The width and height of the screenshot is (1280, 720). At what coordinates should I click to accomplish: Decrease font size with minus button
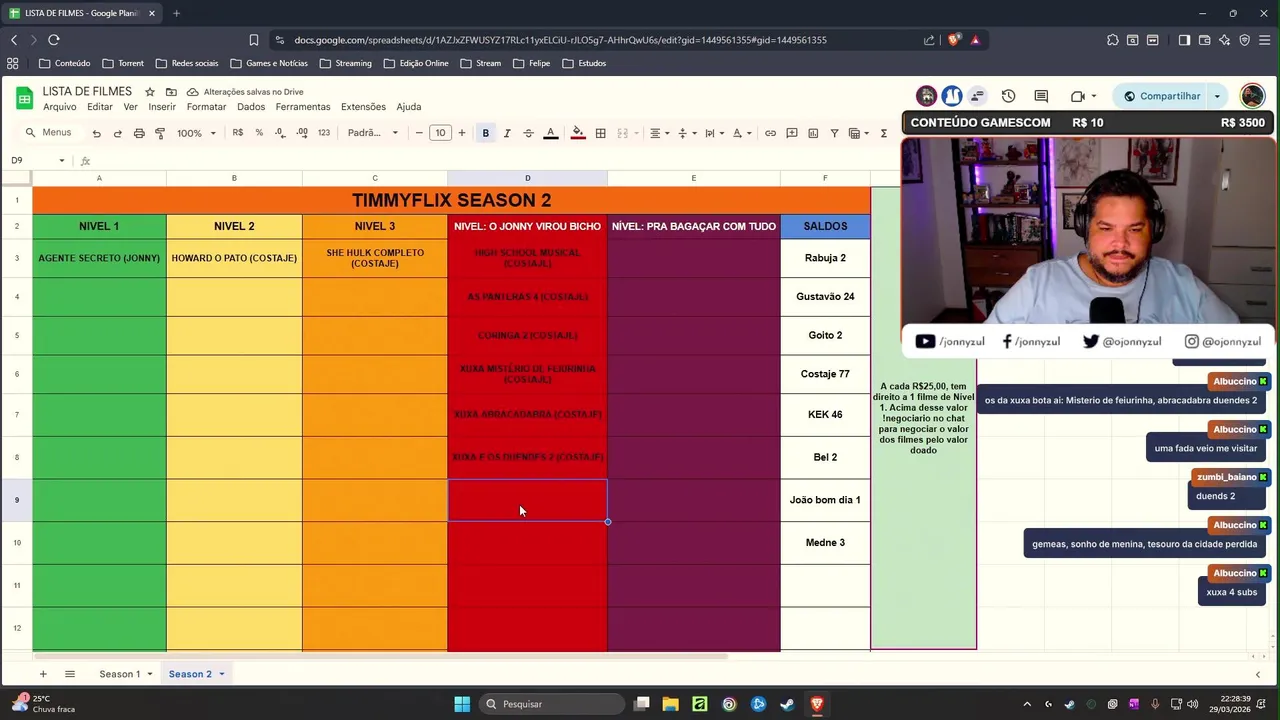point(419,133)
